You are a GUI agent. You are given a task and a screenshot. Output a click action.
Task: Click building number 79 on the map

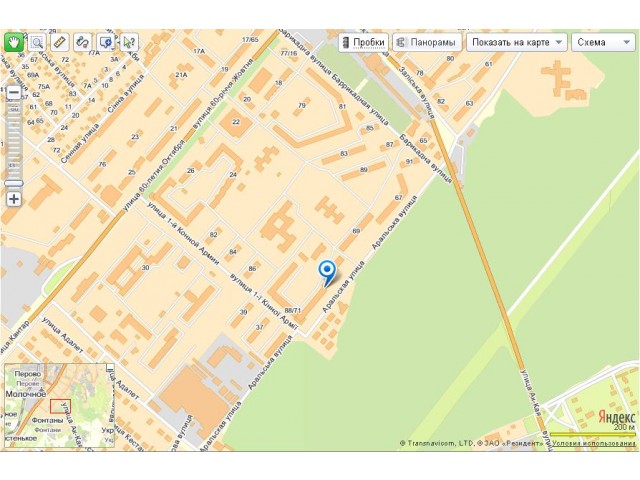302,105
